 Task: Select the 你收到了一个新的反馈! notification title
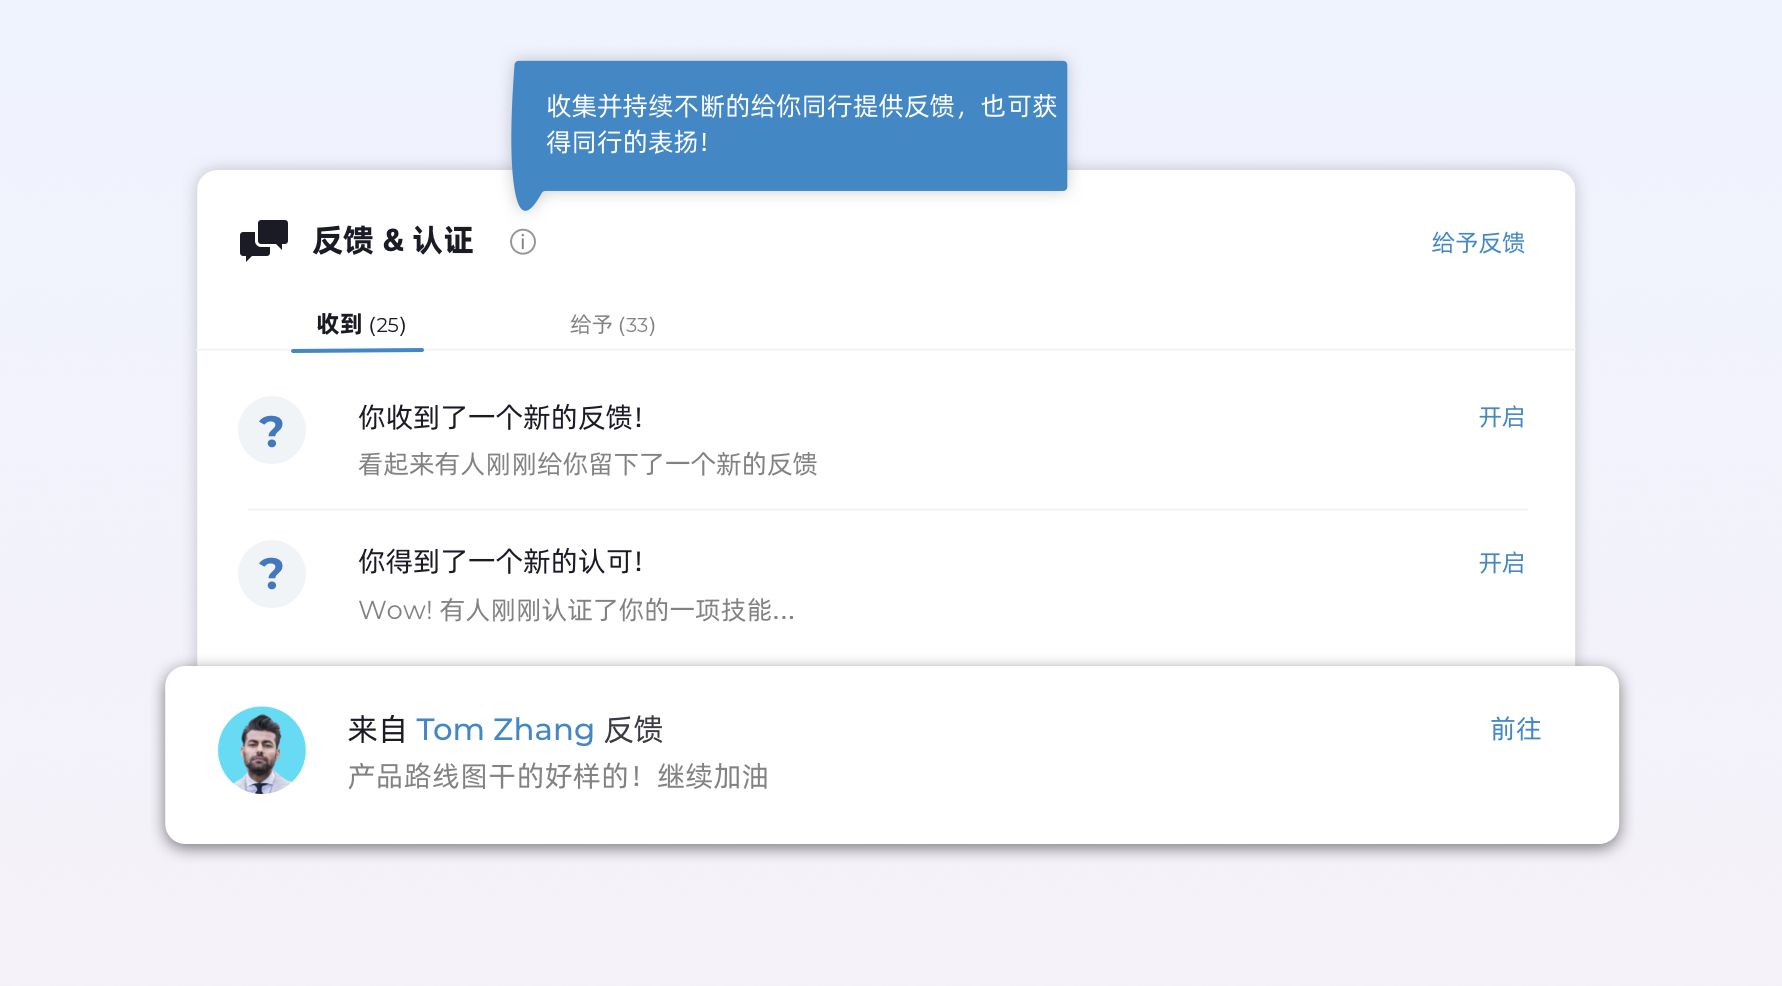point(500,417)
